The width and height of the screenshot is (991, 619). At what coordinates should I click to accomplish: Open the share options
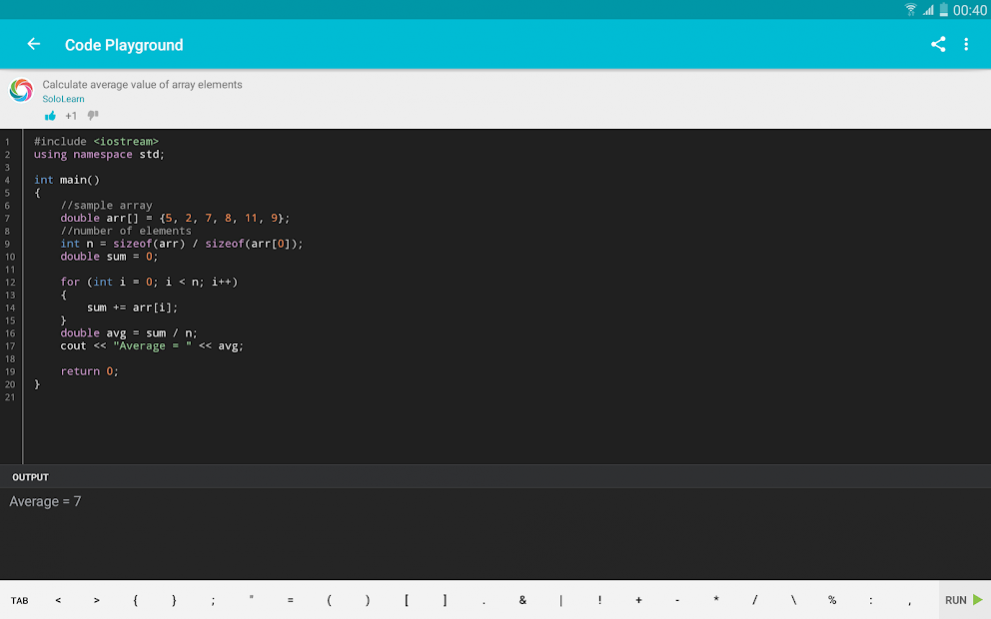click(x=937, y=44)
